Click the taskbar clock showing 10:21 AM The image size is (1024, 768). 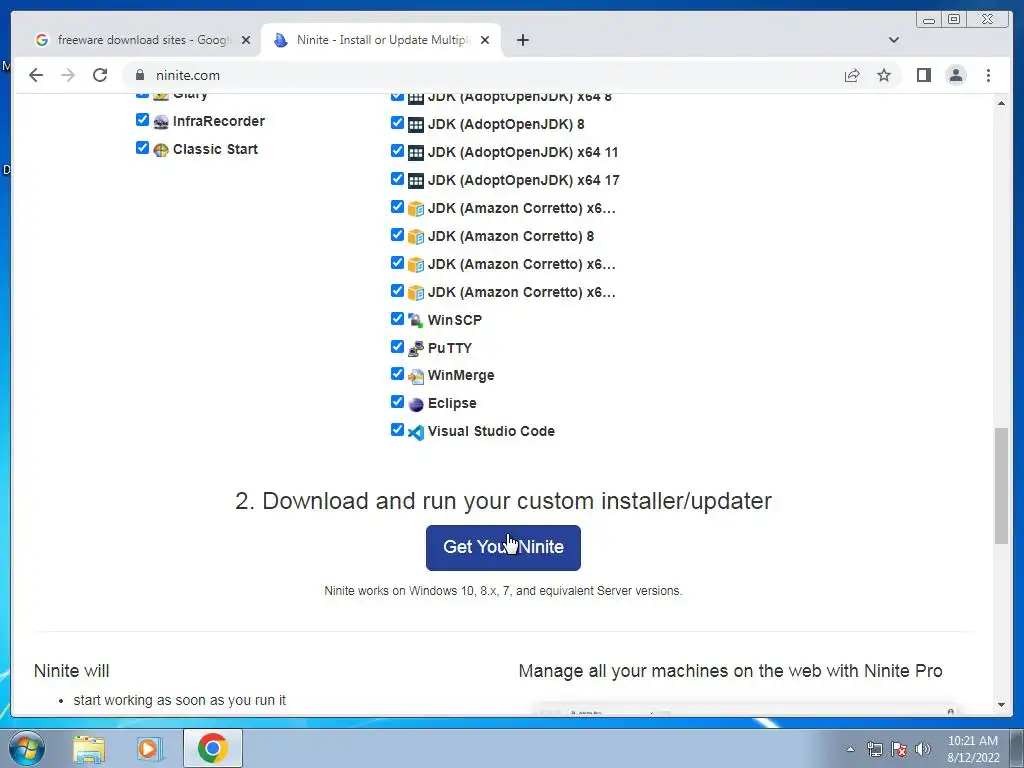[x=973, y=749]
